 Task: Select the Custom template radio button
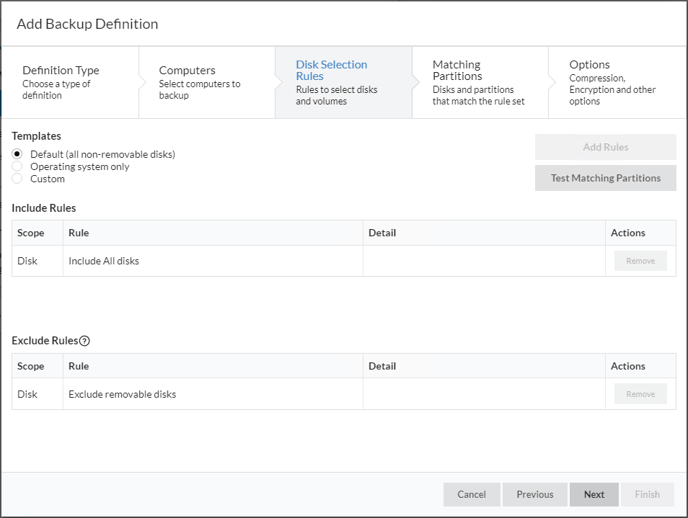17,179
